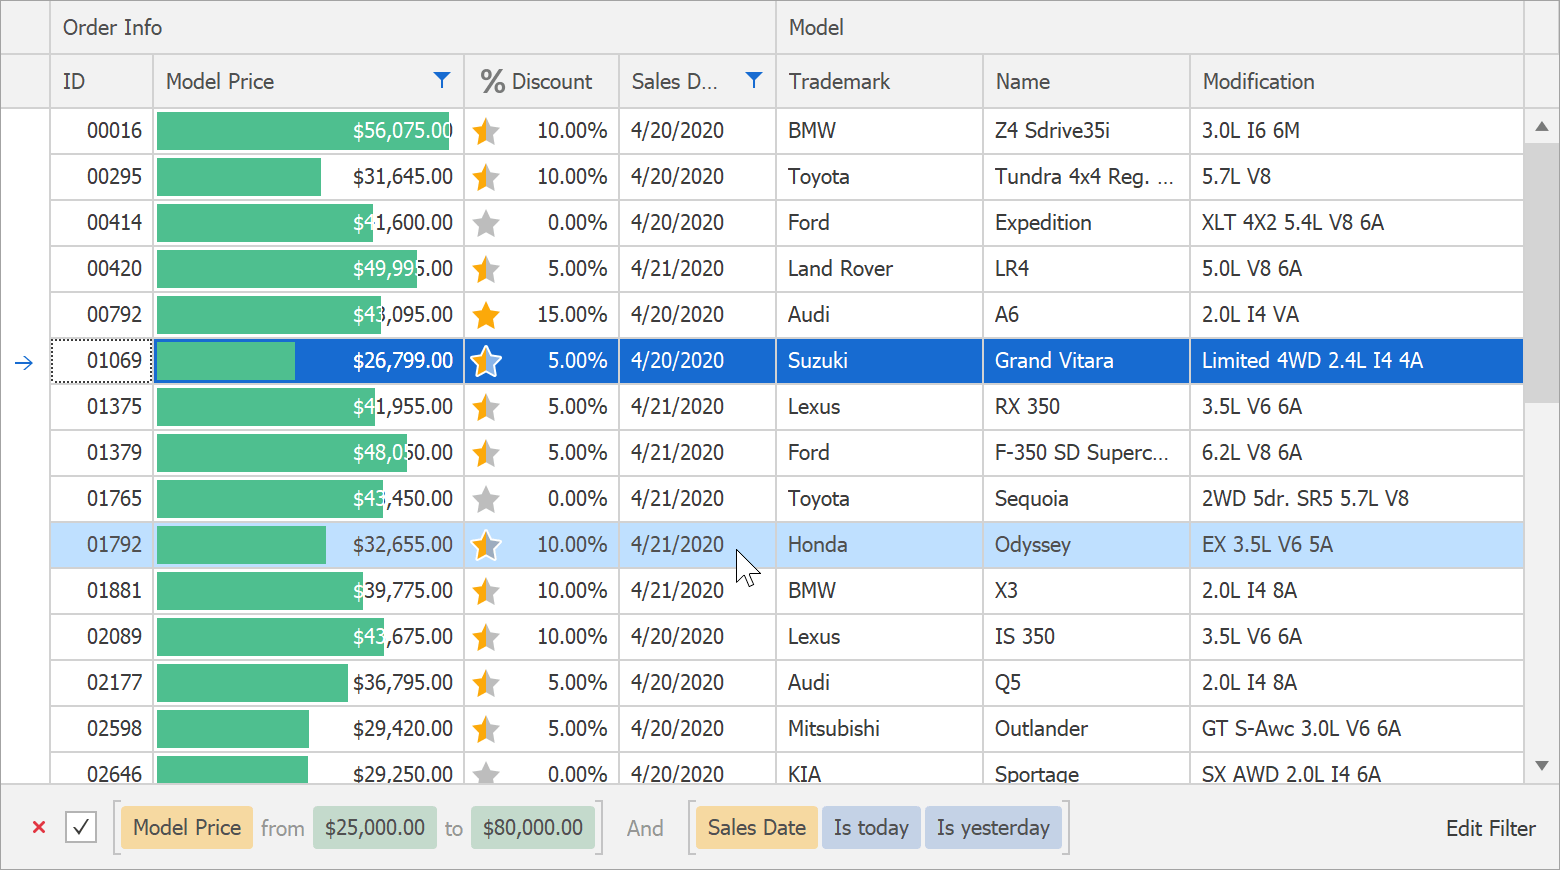The height and width of the screenshot is (870, 1560).
Task: Open the Sales Date filter field chip
Action: click(x=756, y=827)
